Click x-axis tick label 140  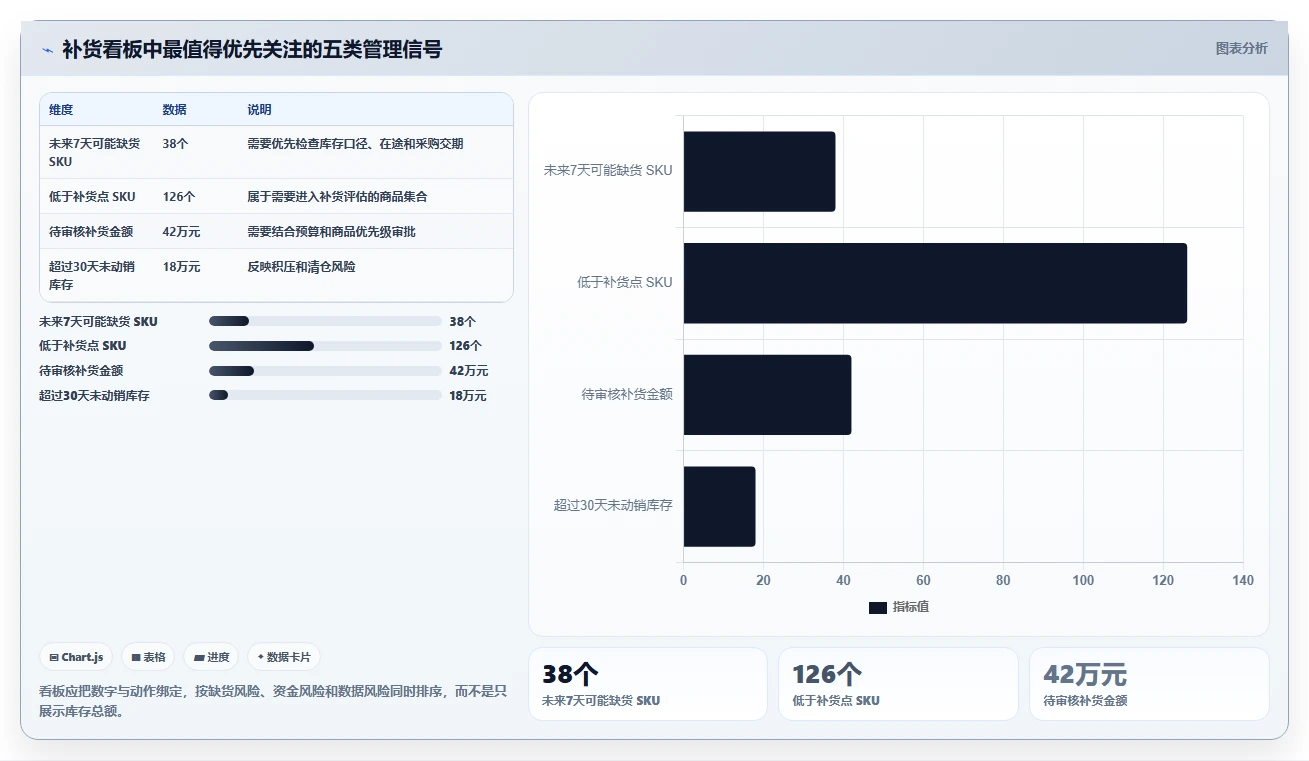point(1243,581)
